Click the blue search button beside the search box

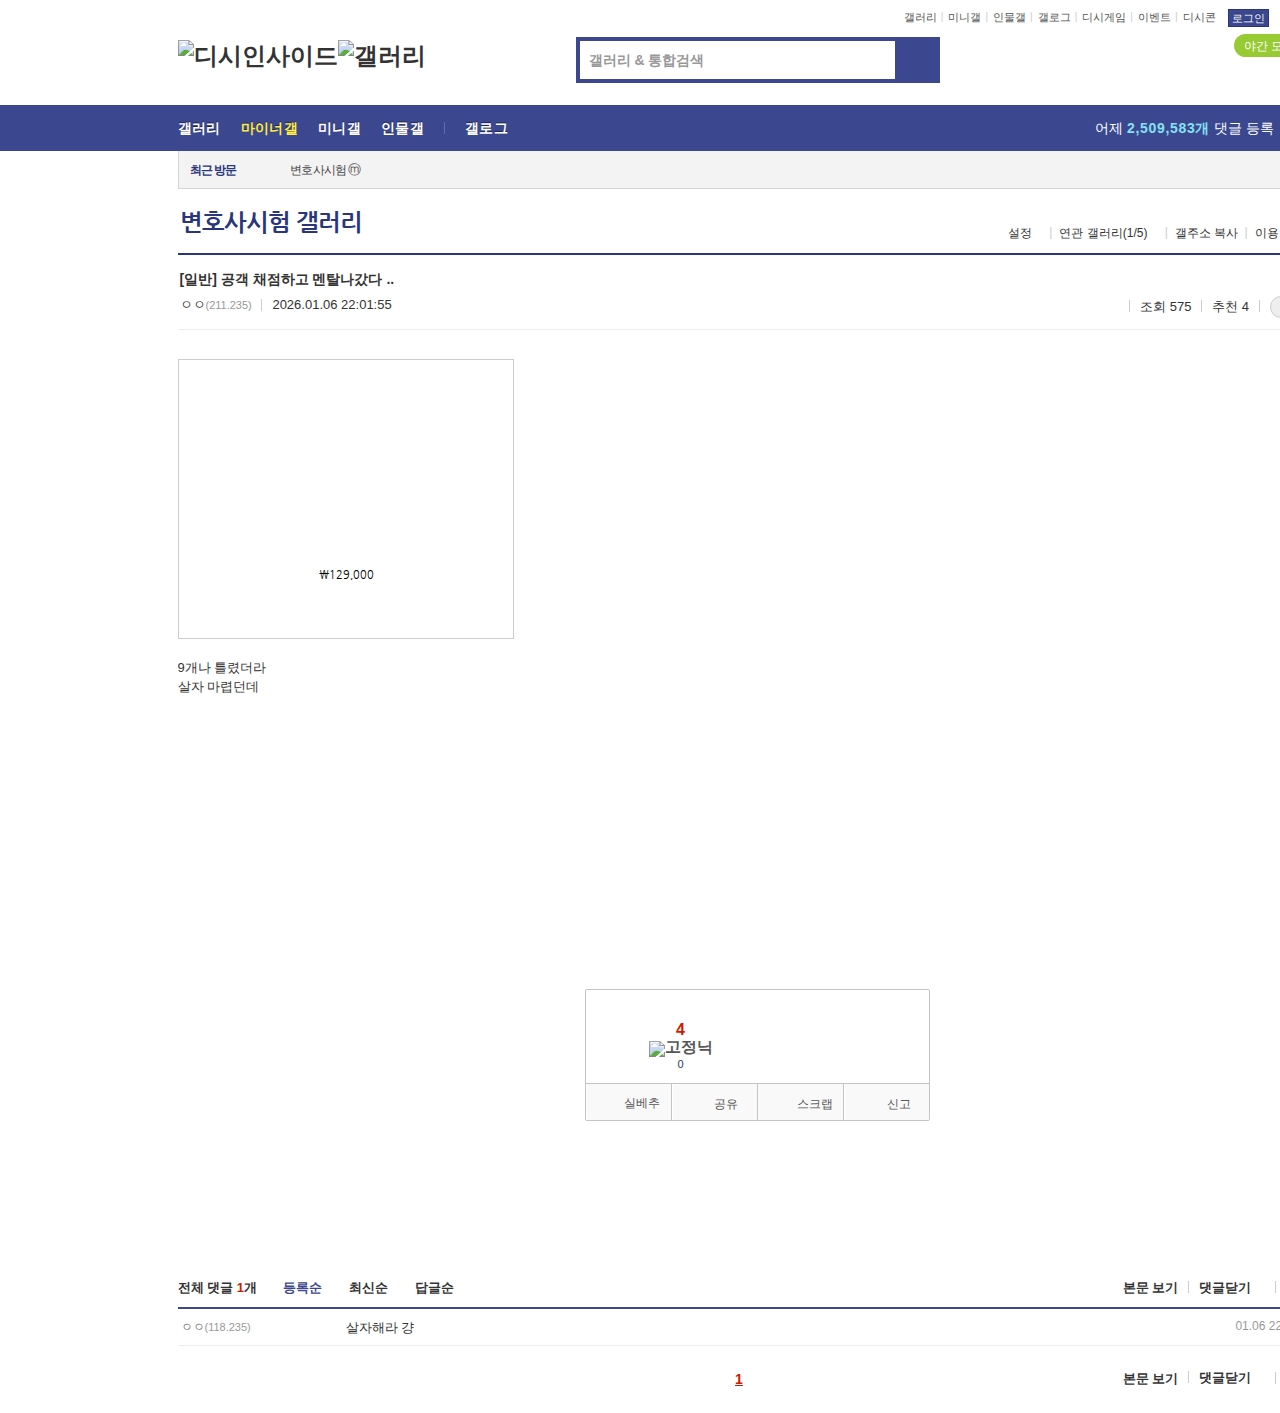click(917, 60)
